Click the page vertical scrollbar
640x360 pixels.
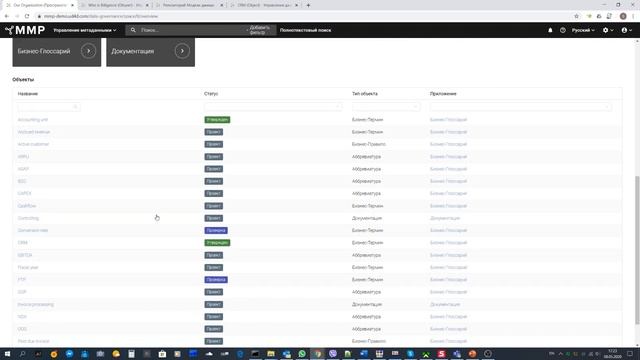(x=637, y=250)
